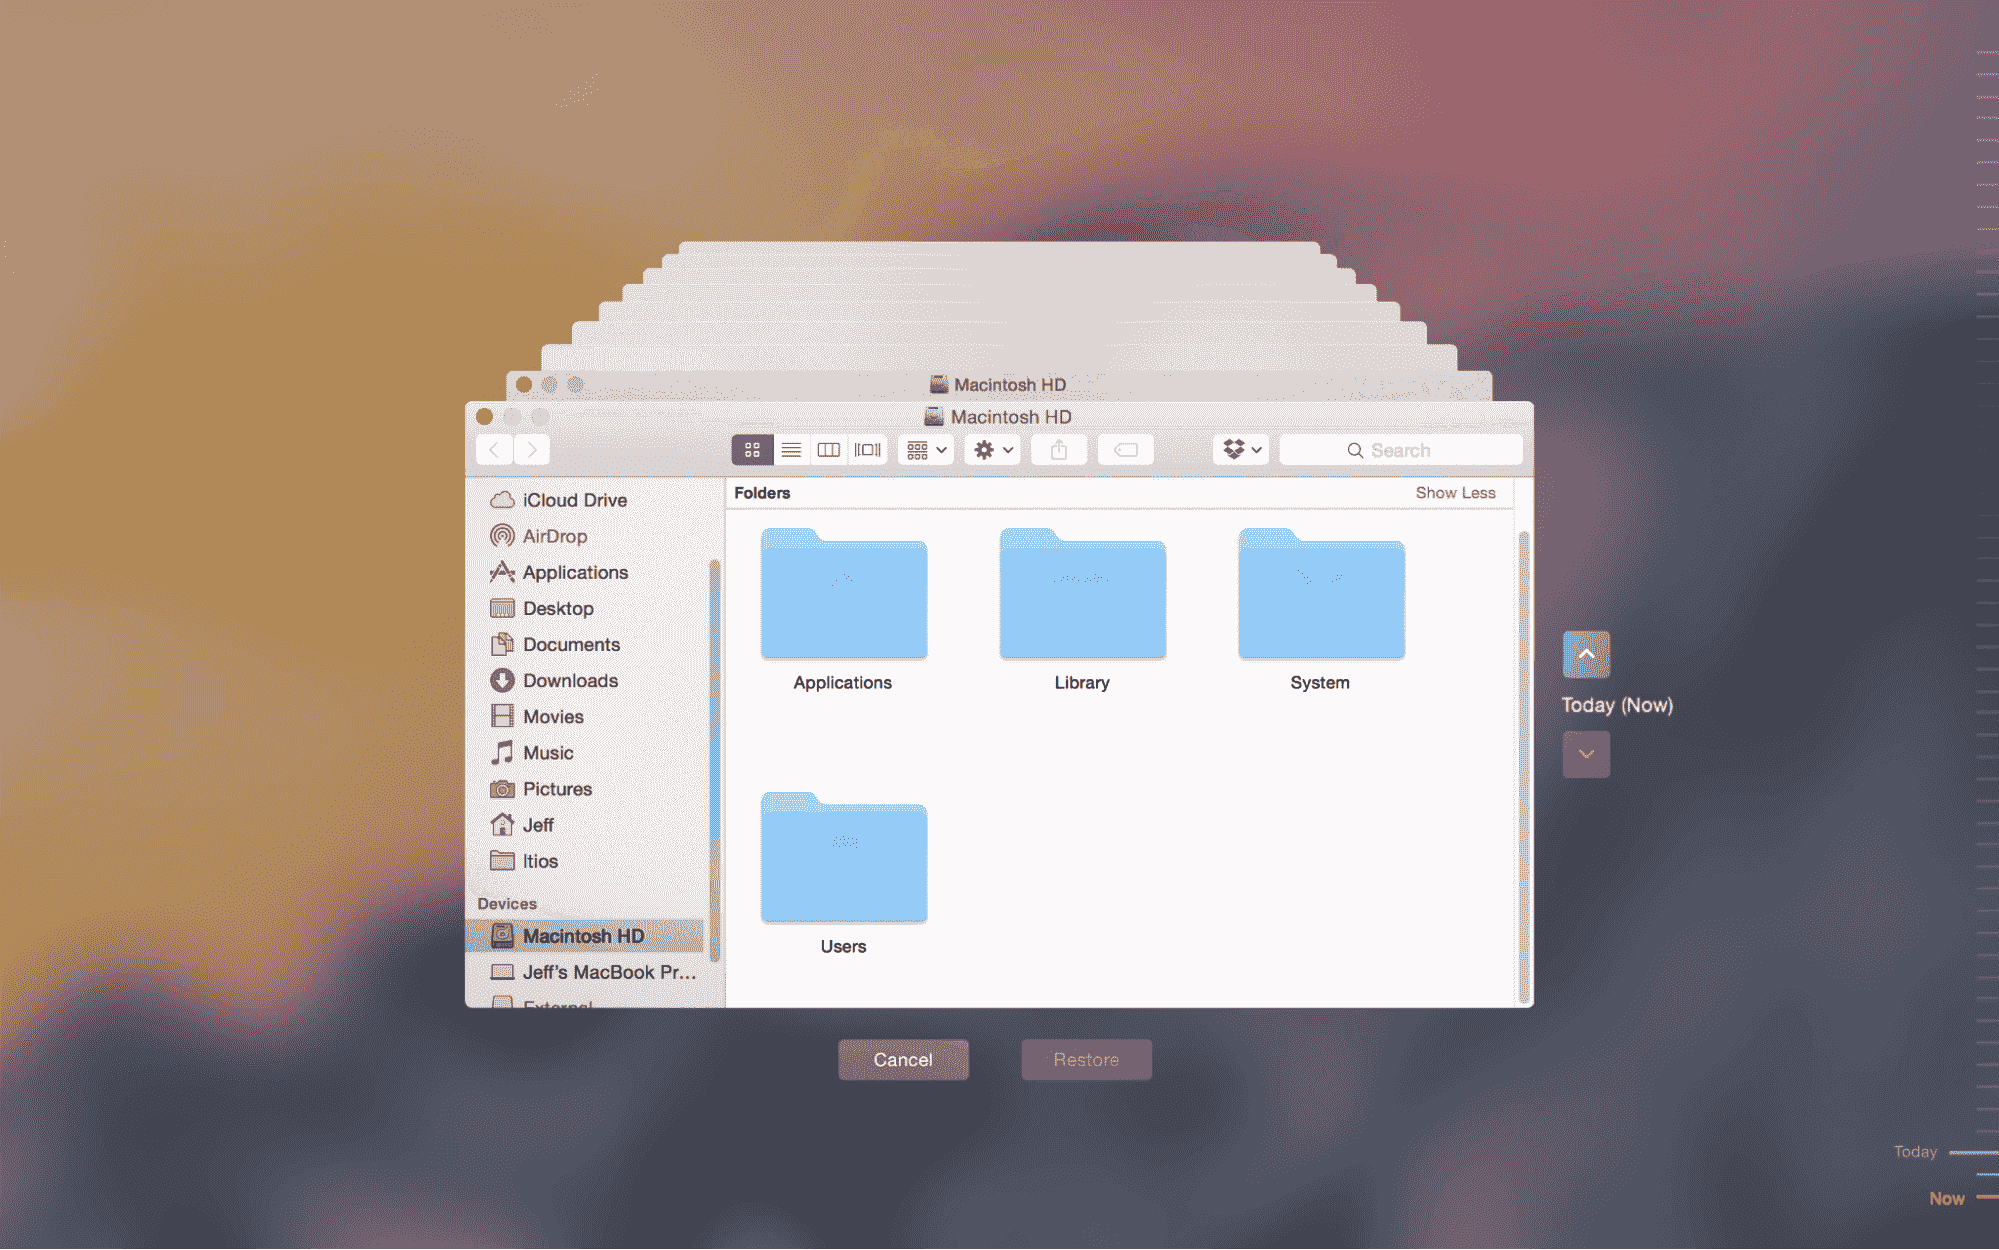
Task: Select Macintosh HD under Devices
Action: pos(582,935)
